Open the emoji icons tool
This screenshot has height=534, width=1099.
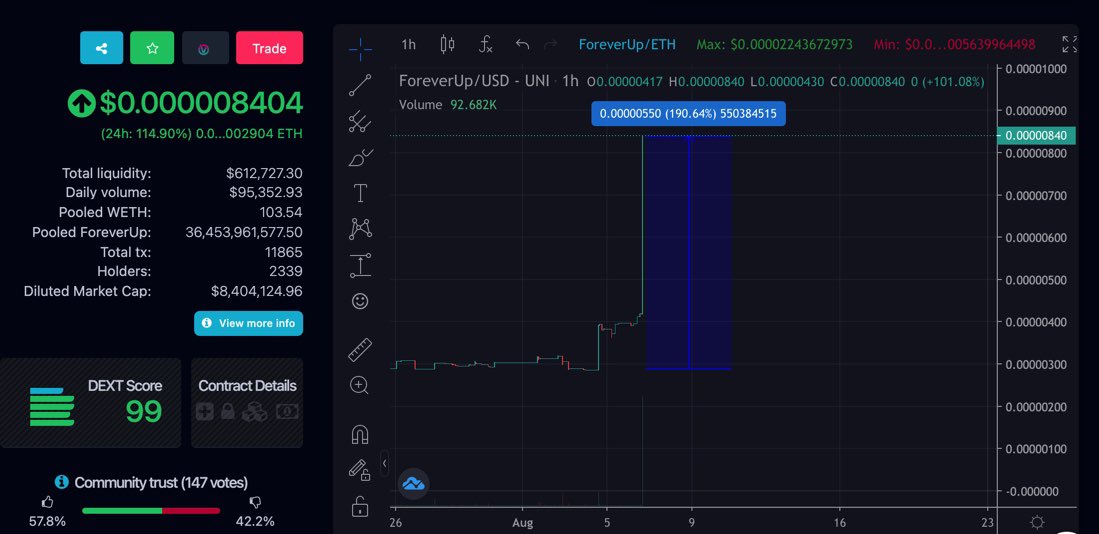pos(360,301)
